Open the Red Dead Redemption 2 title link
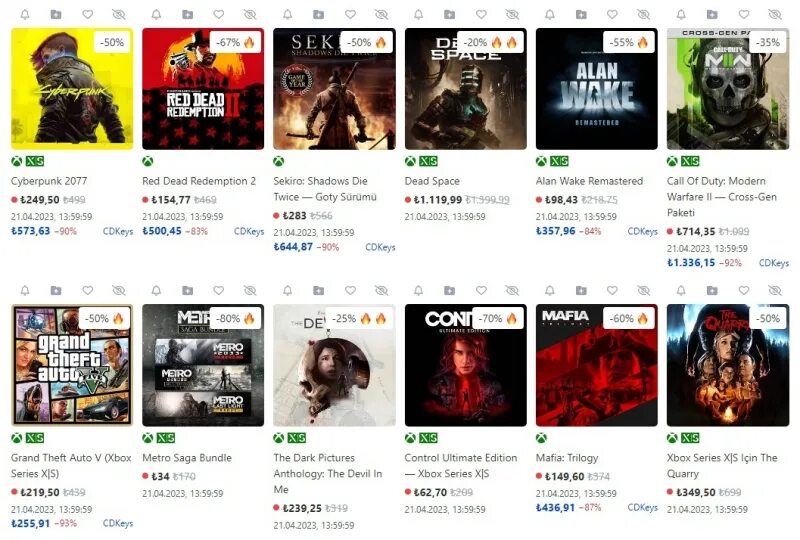 coord(199,181)
